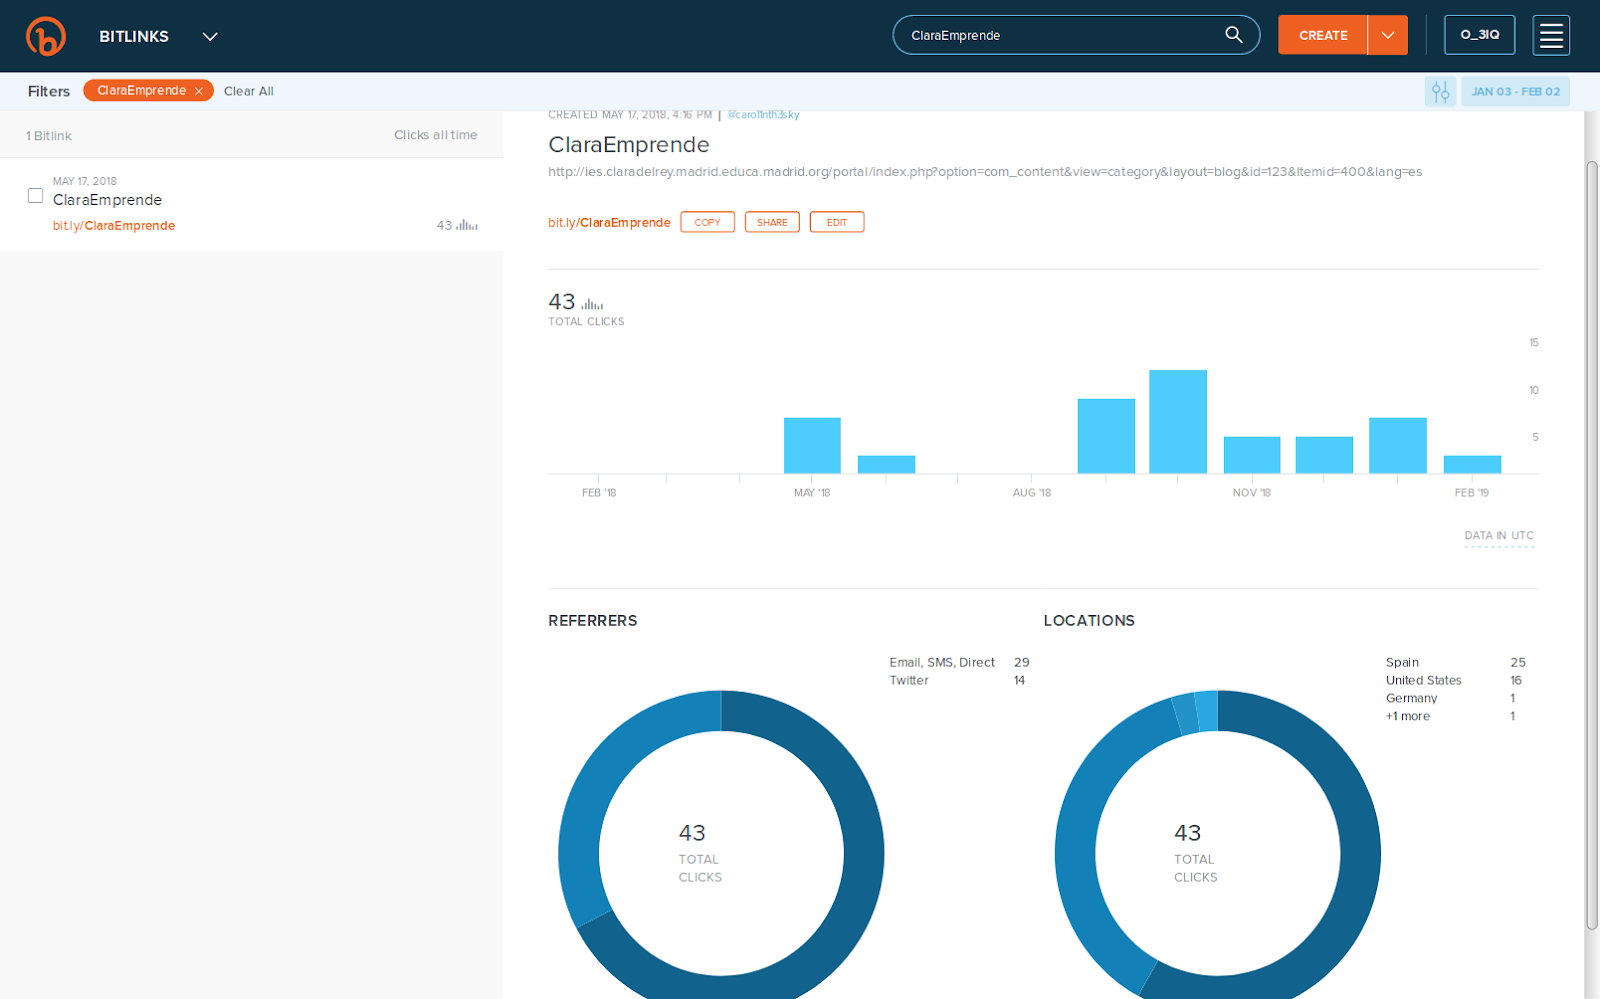Viewport: 1600px width, 999px height.
Task: Open the long claradelrey destination URL
Action: (x=985, y=172)
